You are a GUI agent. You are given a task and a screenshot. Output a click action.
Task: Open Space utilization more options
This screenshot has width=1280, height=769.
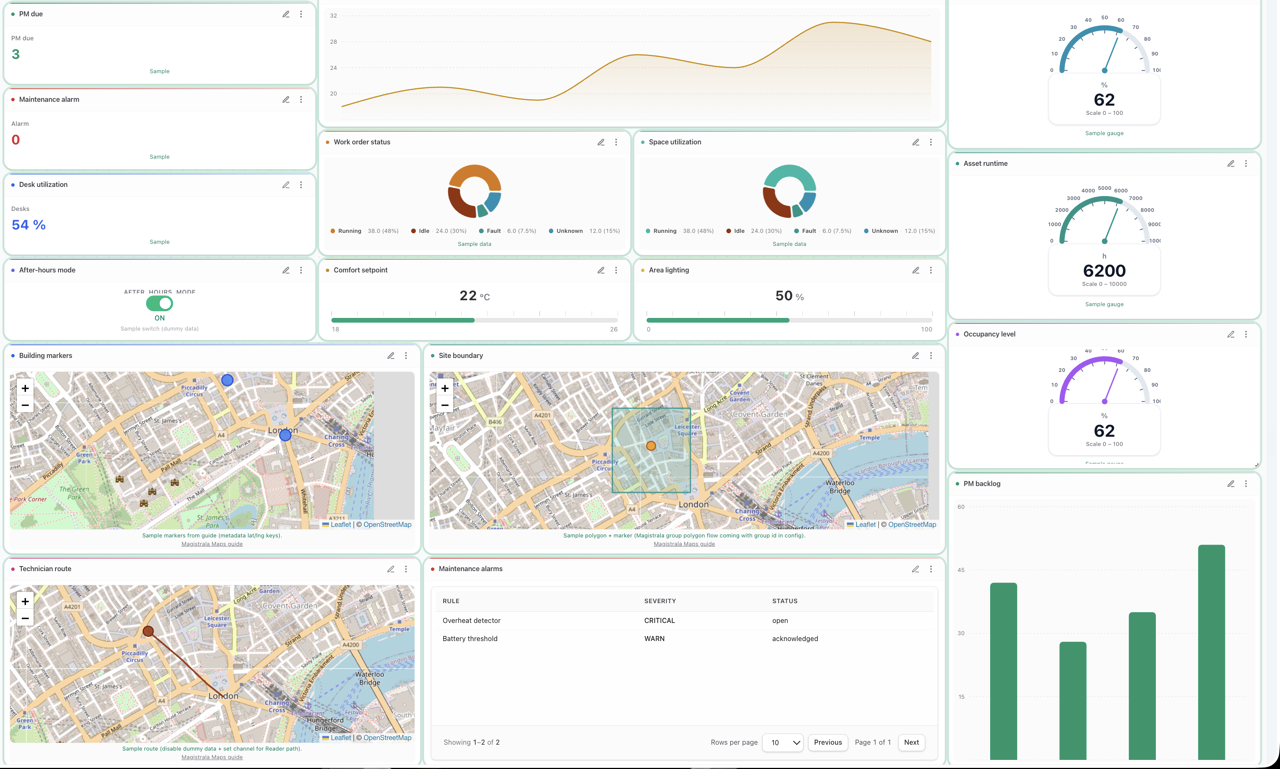coord(931,142)
